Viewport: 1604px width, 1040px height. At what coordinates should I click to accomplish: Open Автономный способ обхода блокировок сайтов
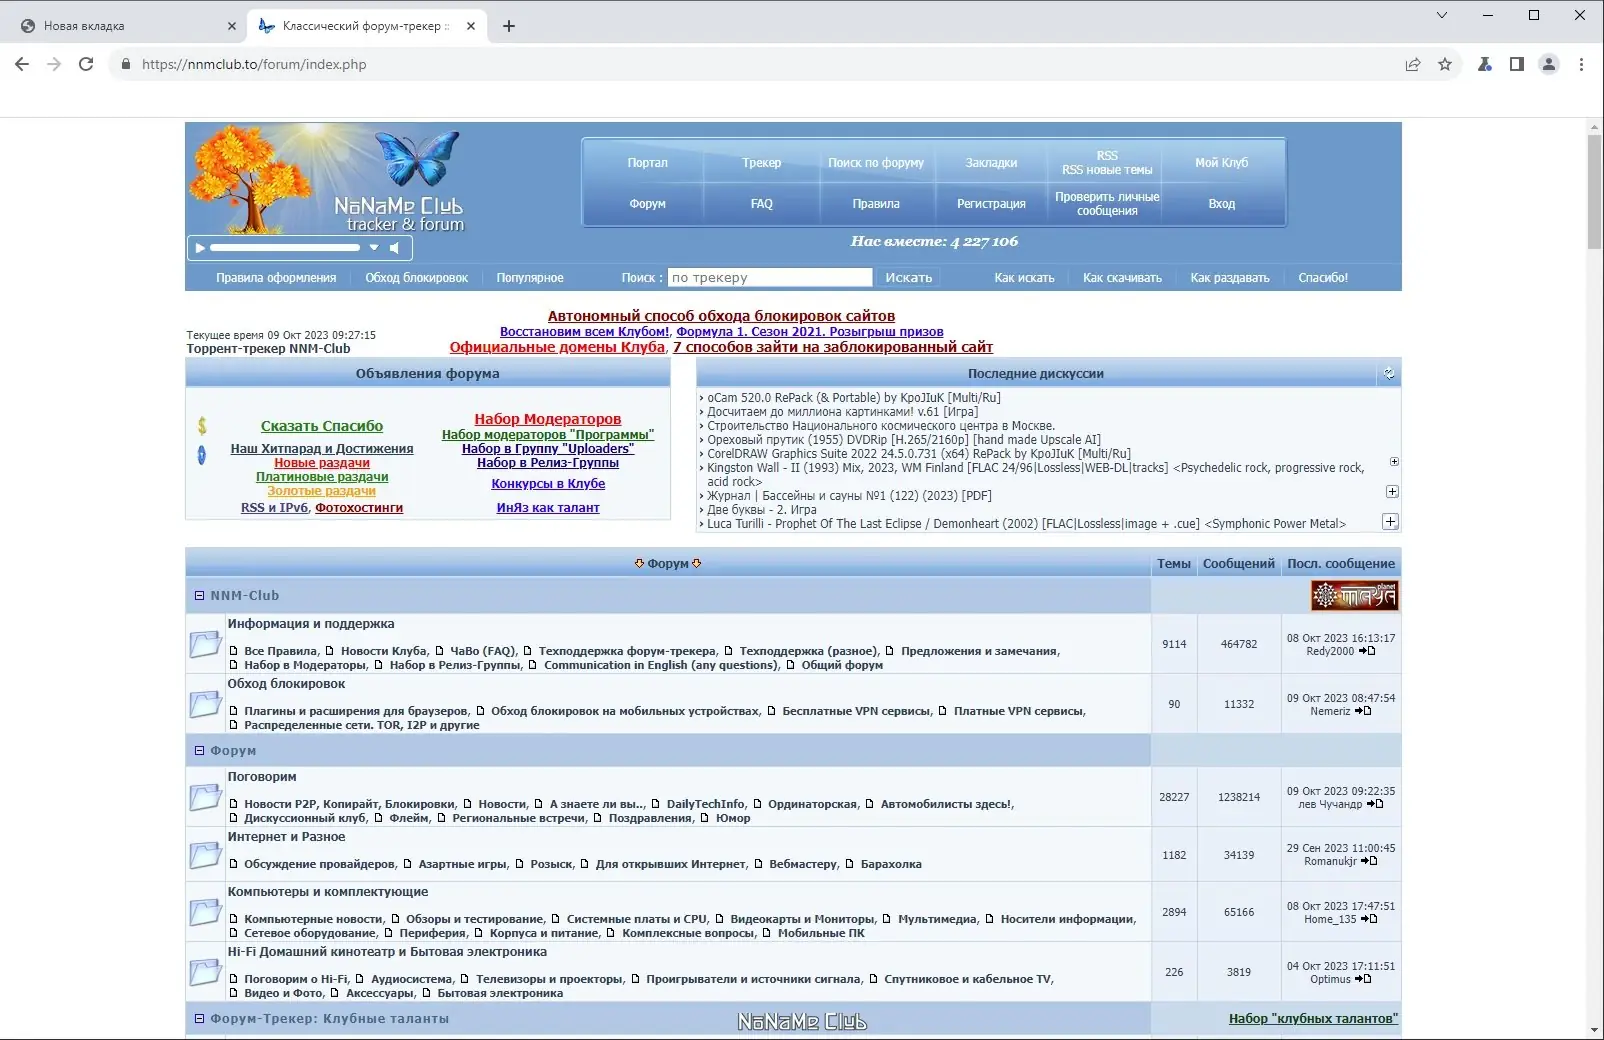tap(721, 316)
